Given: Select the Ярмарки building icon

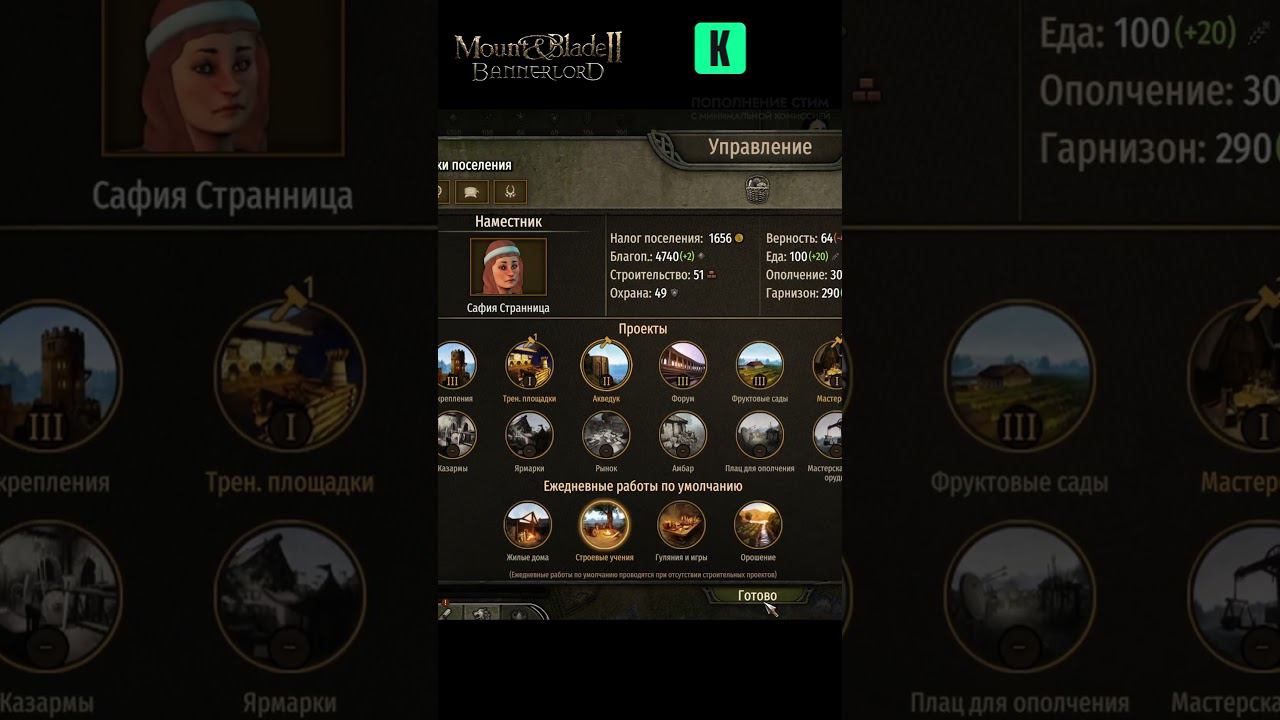Looking at the screenshot, I should pyautogui.click(x=529, y=434).
